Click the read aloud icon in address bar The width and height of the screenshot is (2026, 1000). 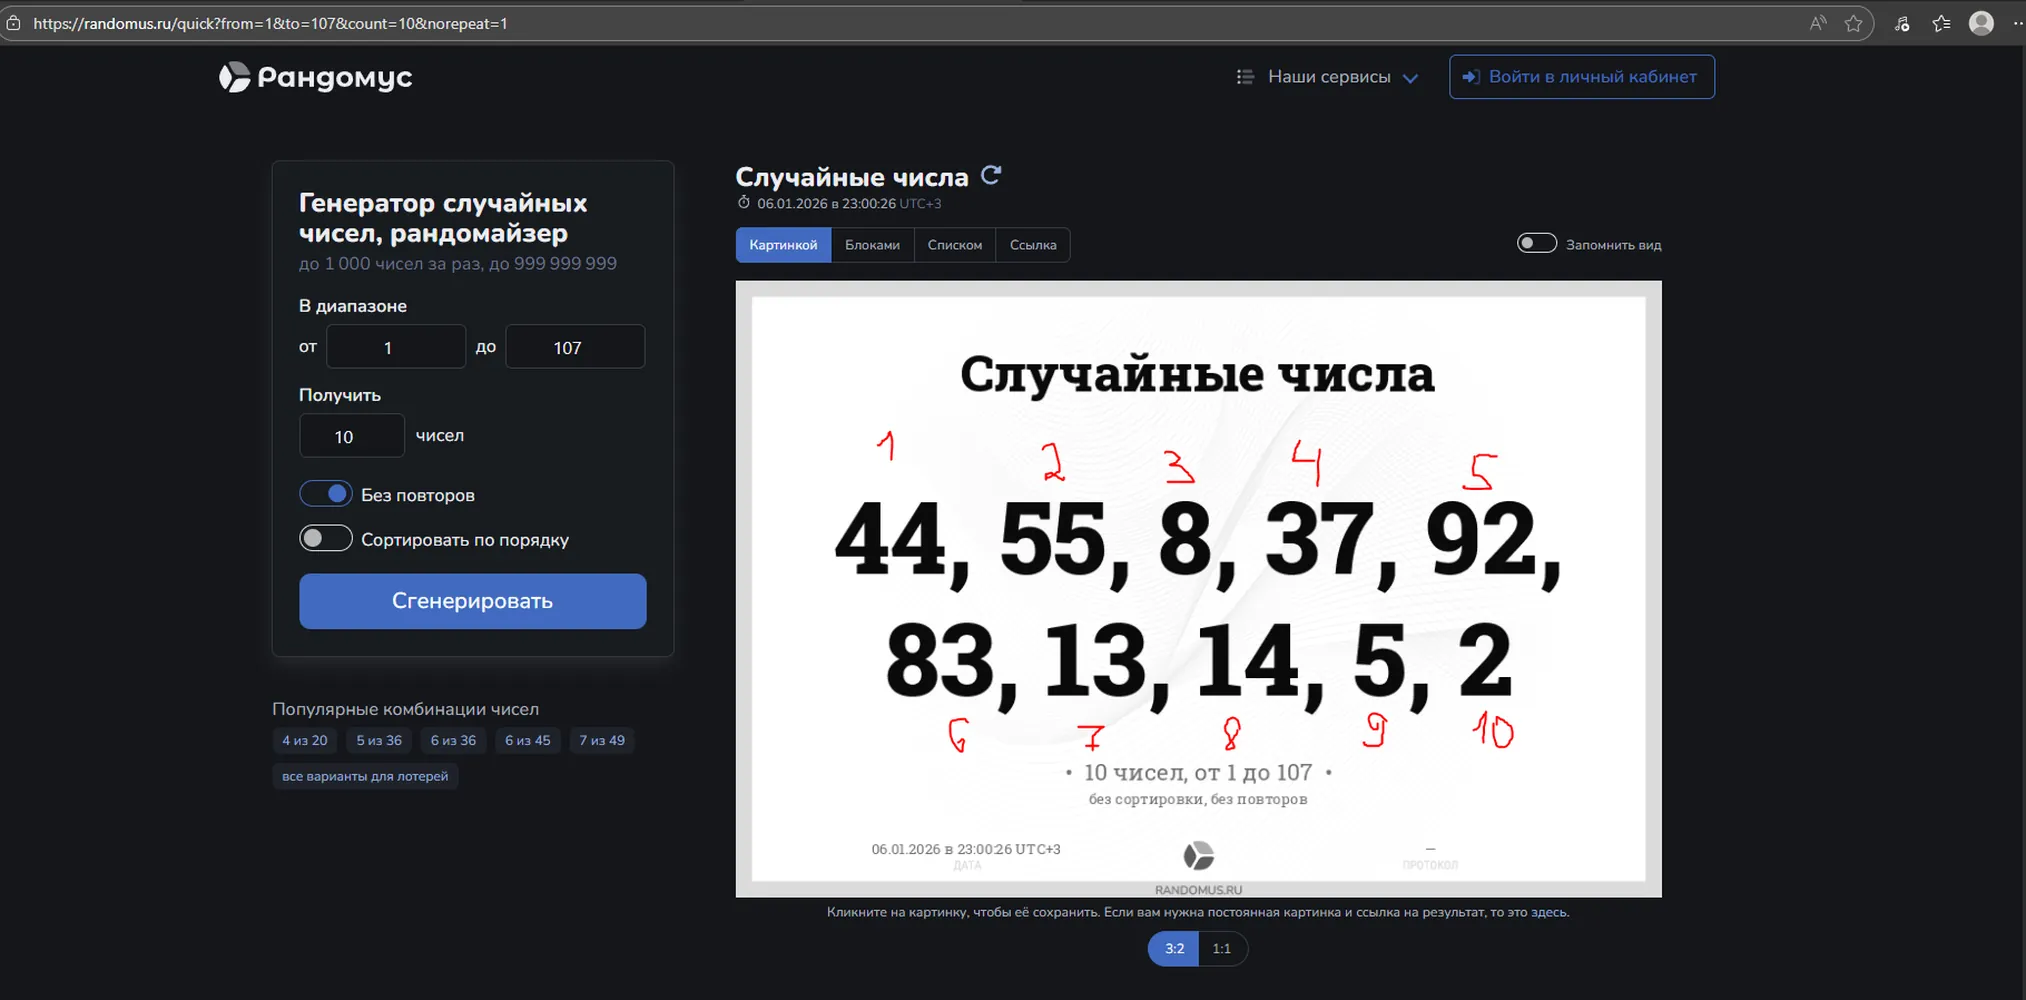pyautogui.click(x=1818, y=23)
